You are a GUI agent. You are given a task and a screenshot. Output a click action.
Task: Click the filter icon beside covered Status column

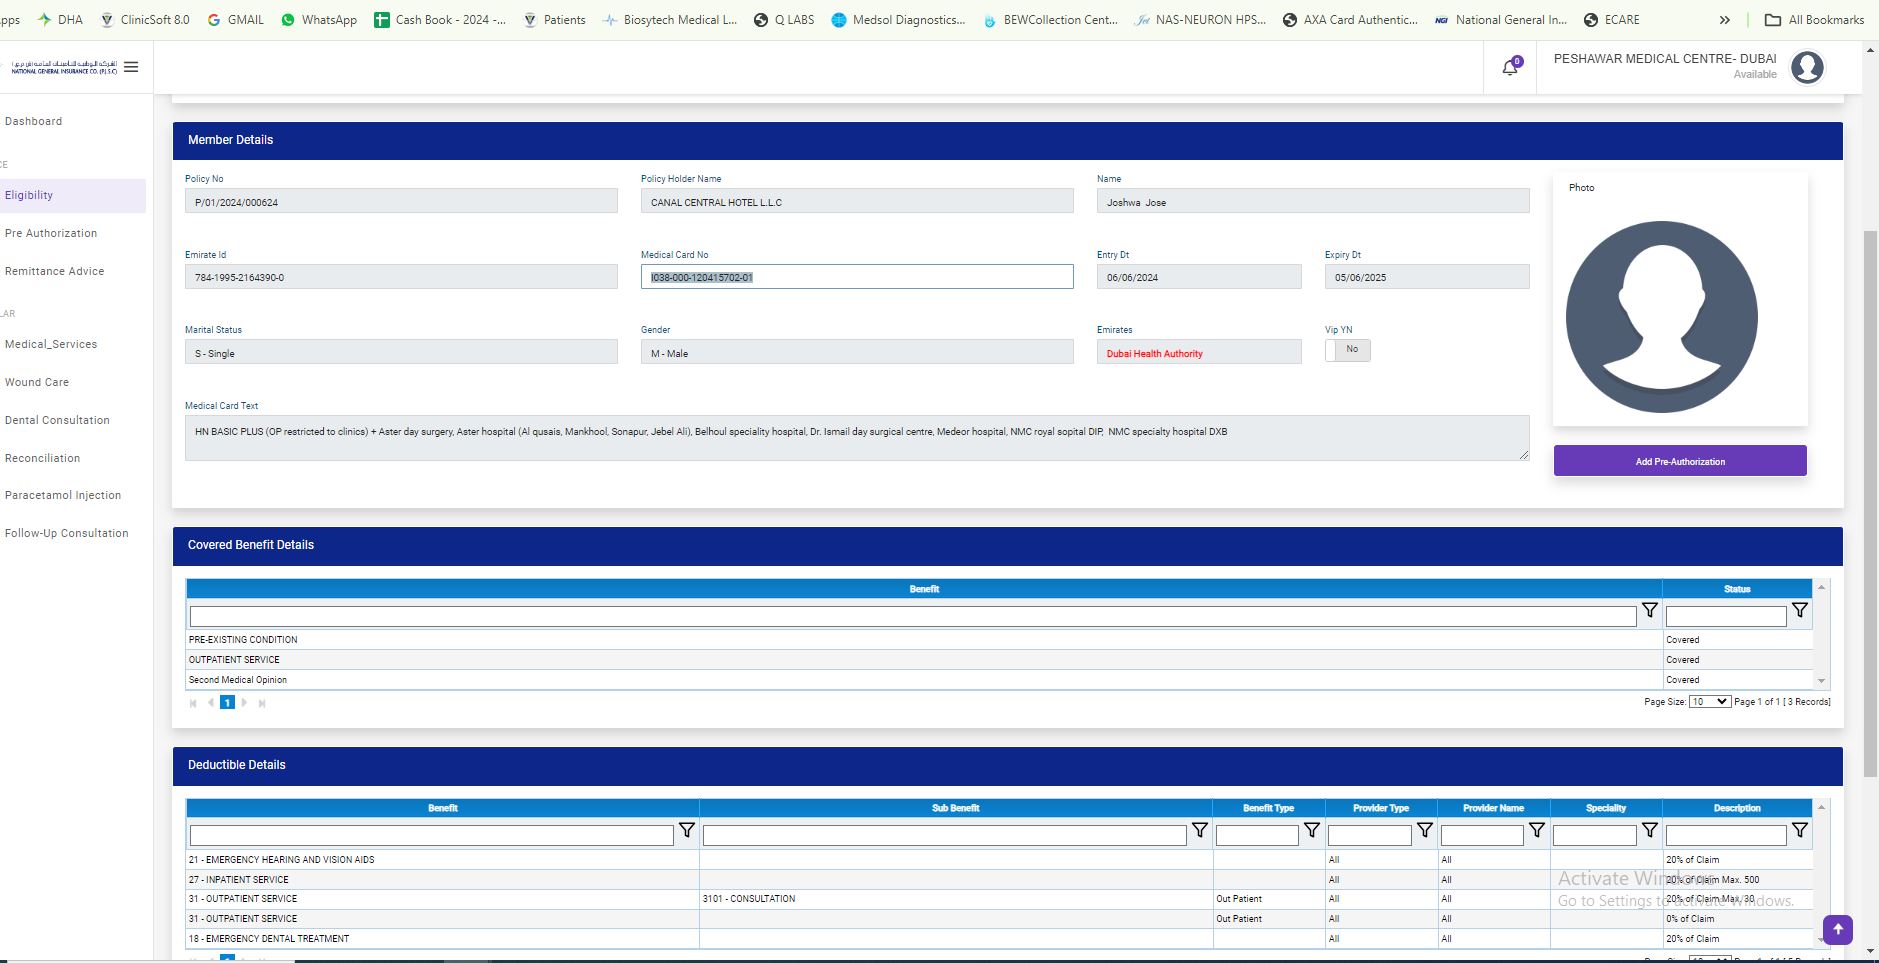pyautogui.click(x=1800, y=610)
